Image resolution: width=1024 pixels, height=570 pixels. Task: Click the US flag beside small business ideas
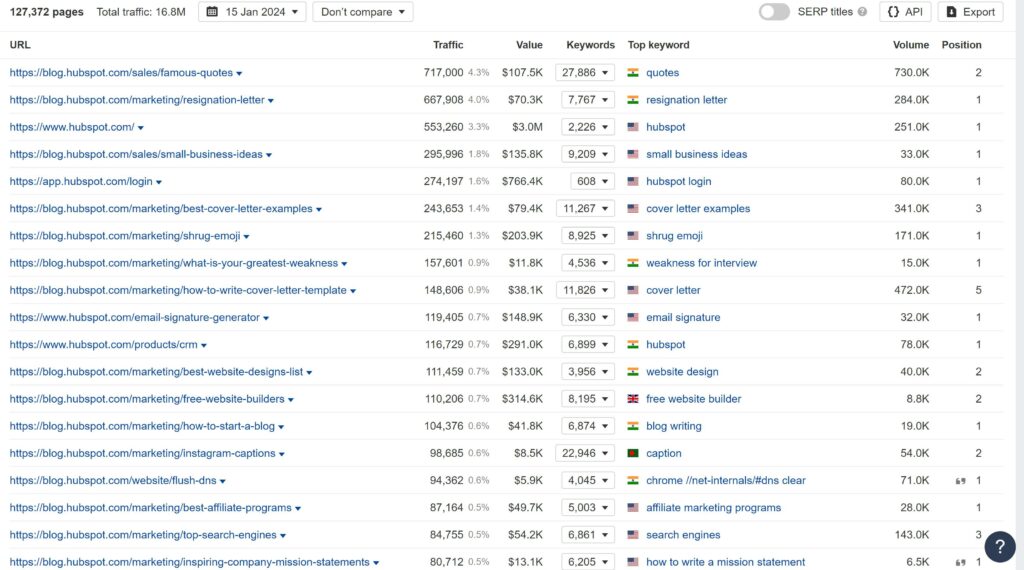(x=633, y=154)
